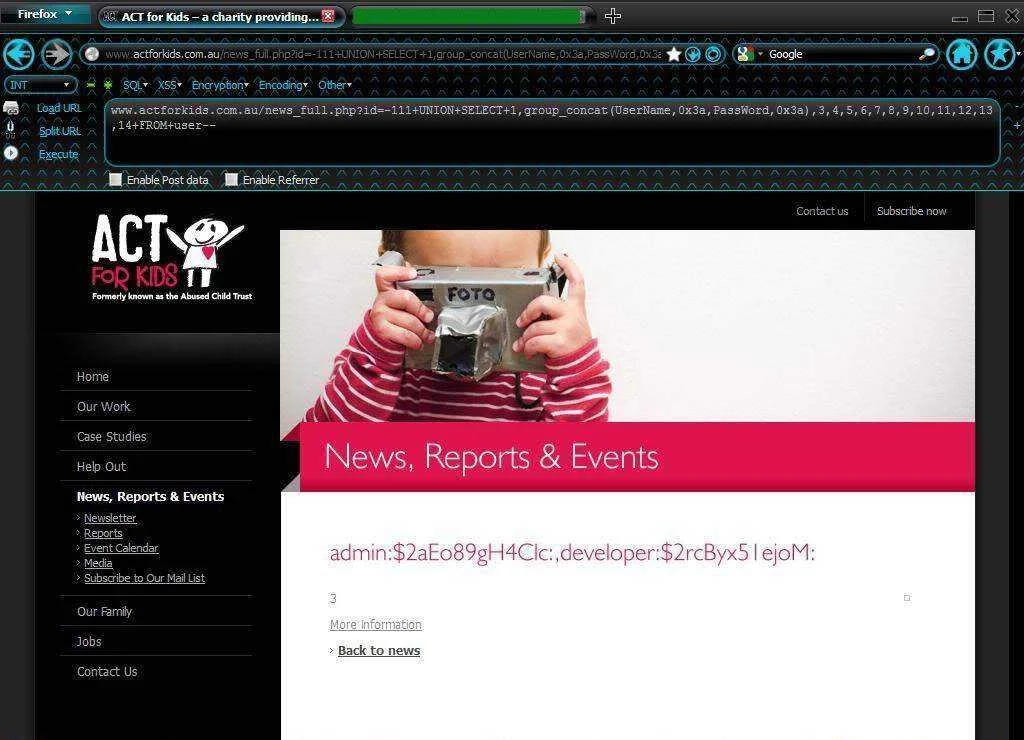The image size is (1024, 740).
Task: Open the Reports sub-link
Action: click(103, 533)
